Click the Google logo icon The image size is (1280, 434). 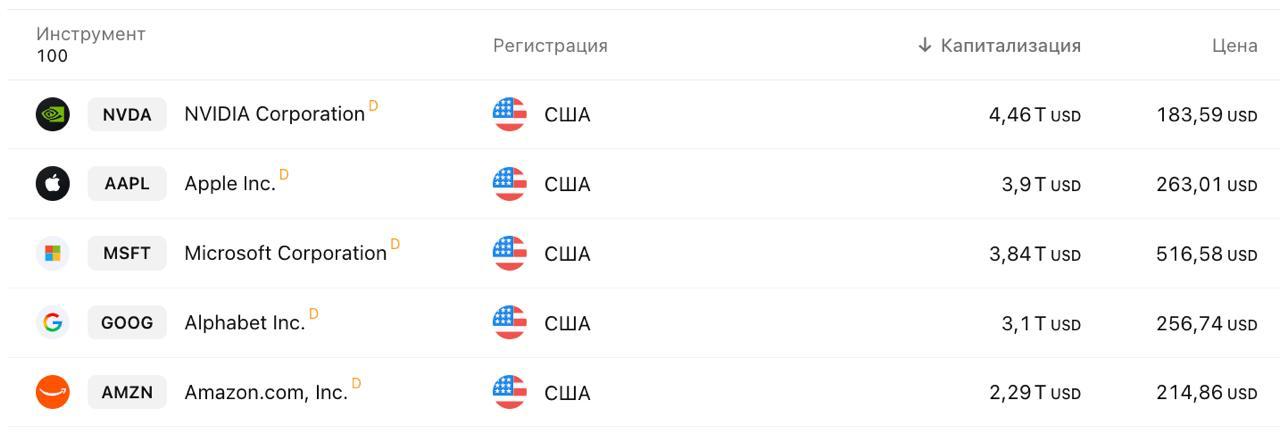coord(53,323)
